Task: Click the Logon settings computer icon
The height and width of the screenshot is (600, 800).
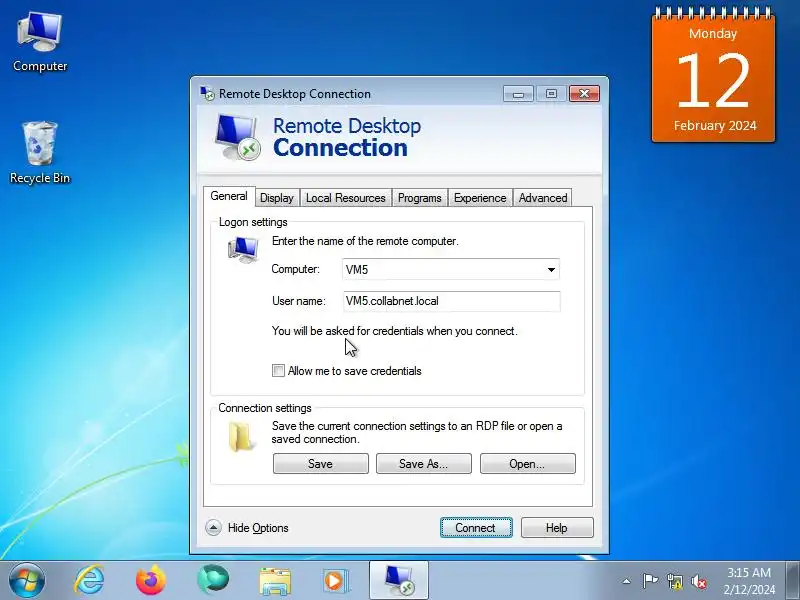Action: [243, 250]
